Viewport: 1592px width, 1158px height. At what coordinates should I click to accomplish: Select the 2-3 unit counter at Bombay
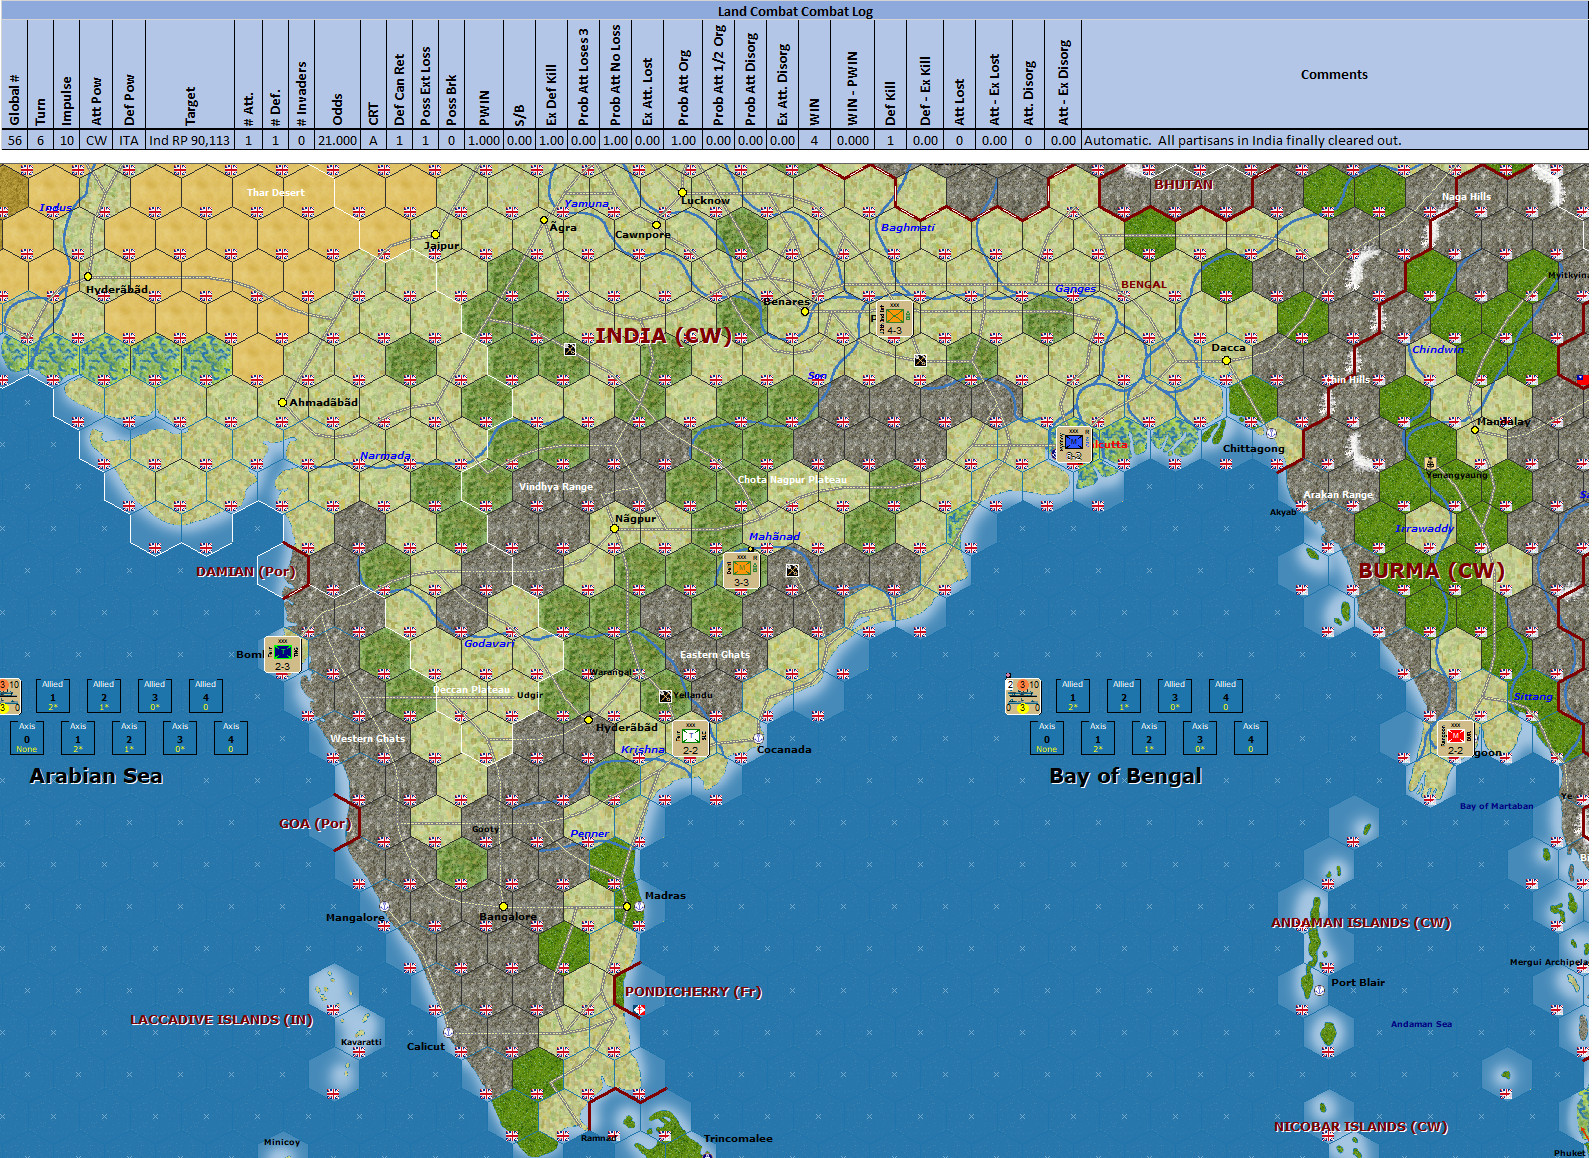[282, 654]
